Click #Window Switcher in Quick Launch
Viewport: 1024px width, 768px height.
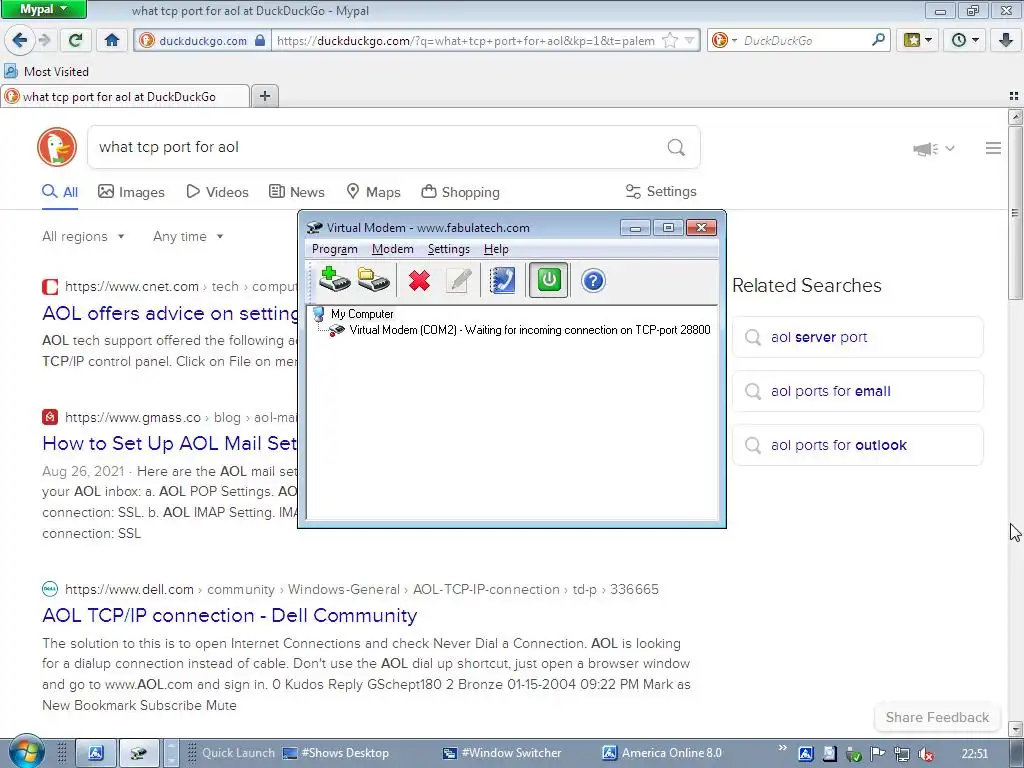502,753
